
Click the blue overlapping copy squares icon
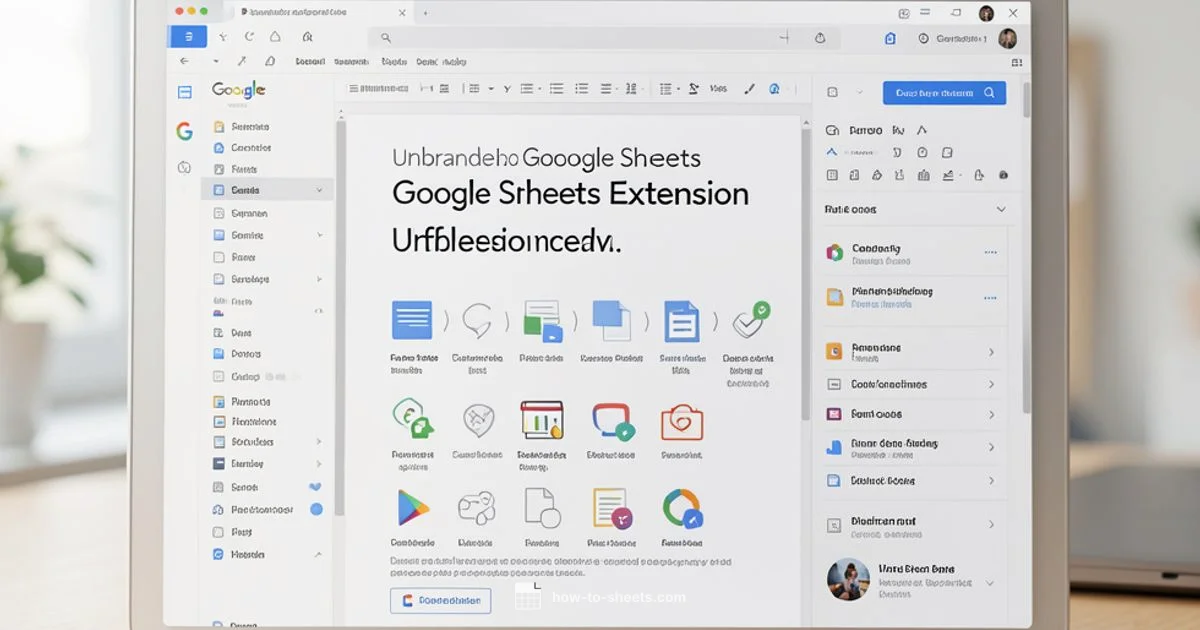[x=611, y=320]
